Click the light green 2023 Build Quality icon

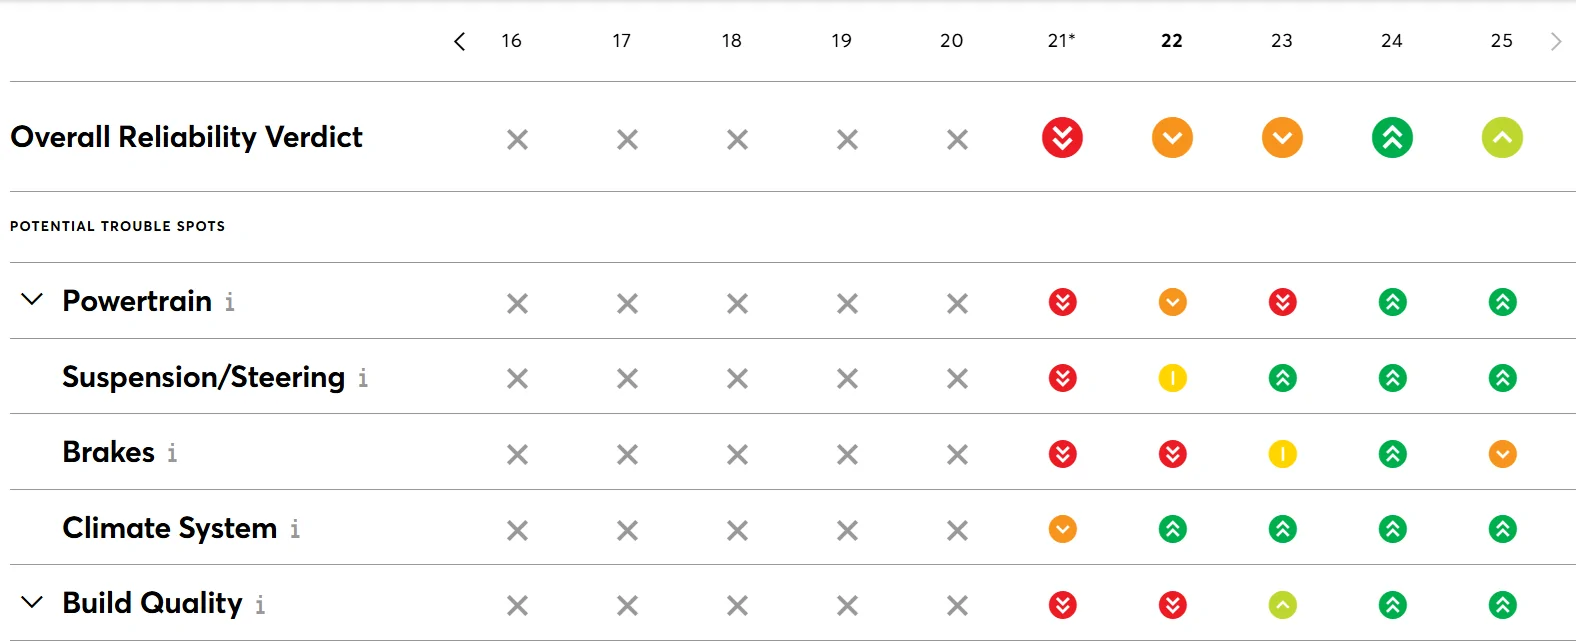click(1282, 605)
